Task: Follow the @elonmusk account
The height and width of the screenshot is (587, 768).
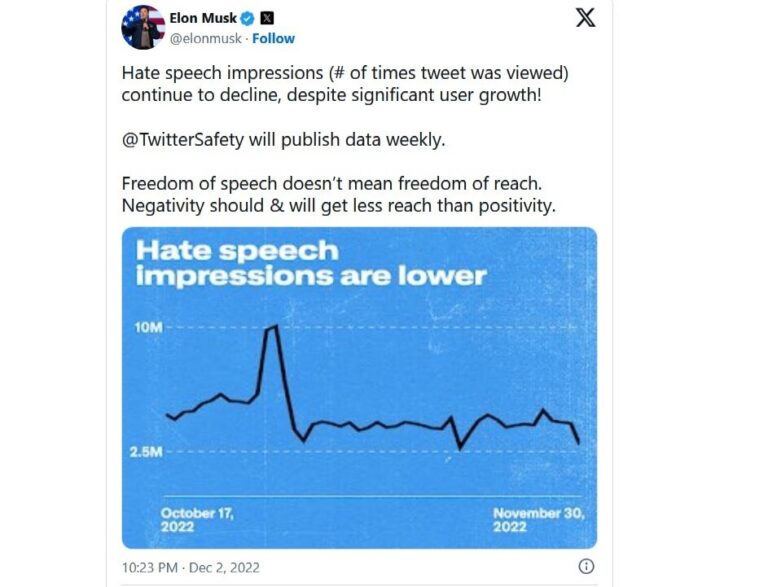Action: coord(273,38)
